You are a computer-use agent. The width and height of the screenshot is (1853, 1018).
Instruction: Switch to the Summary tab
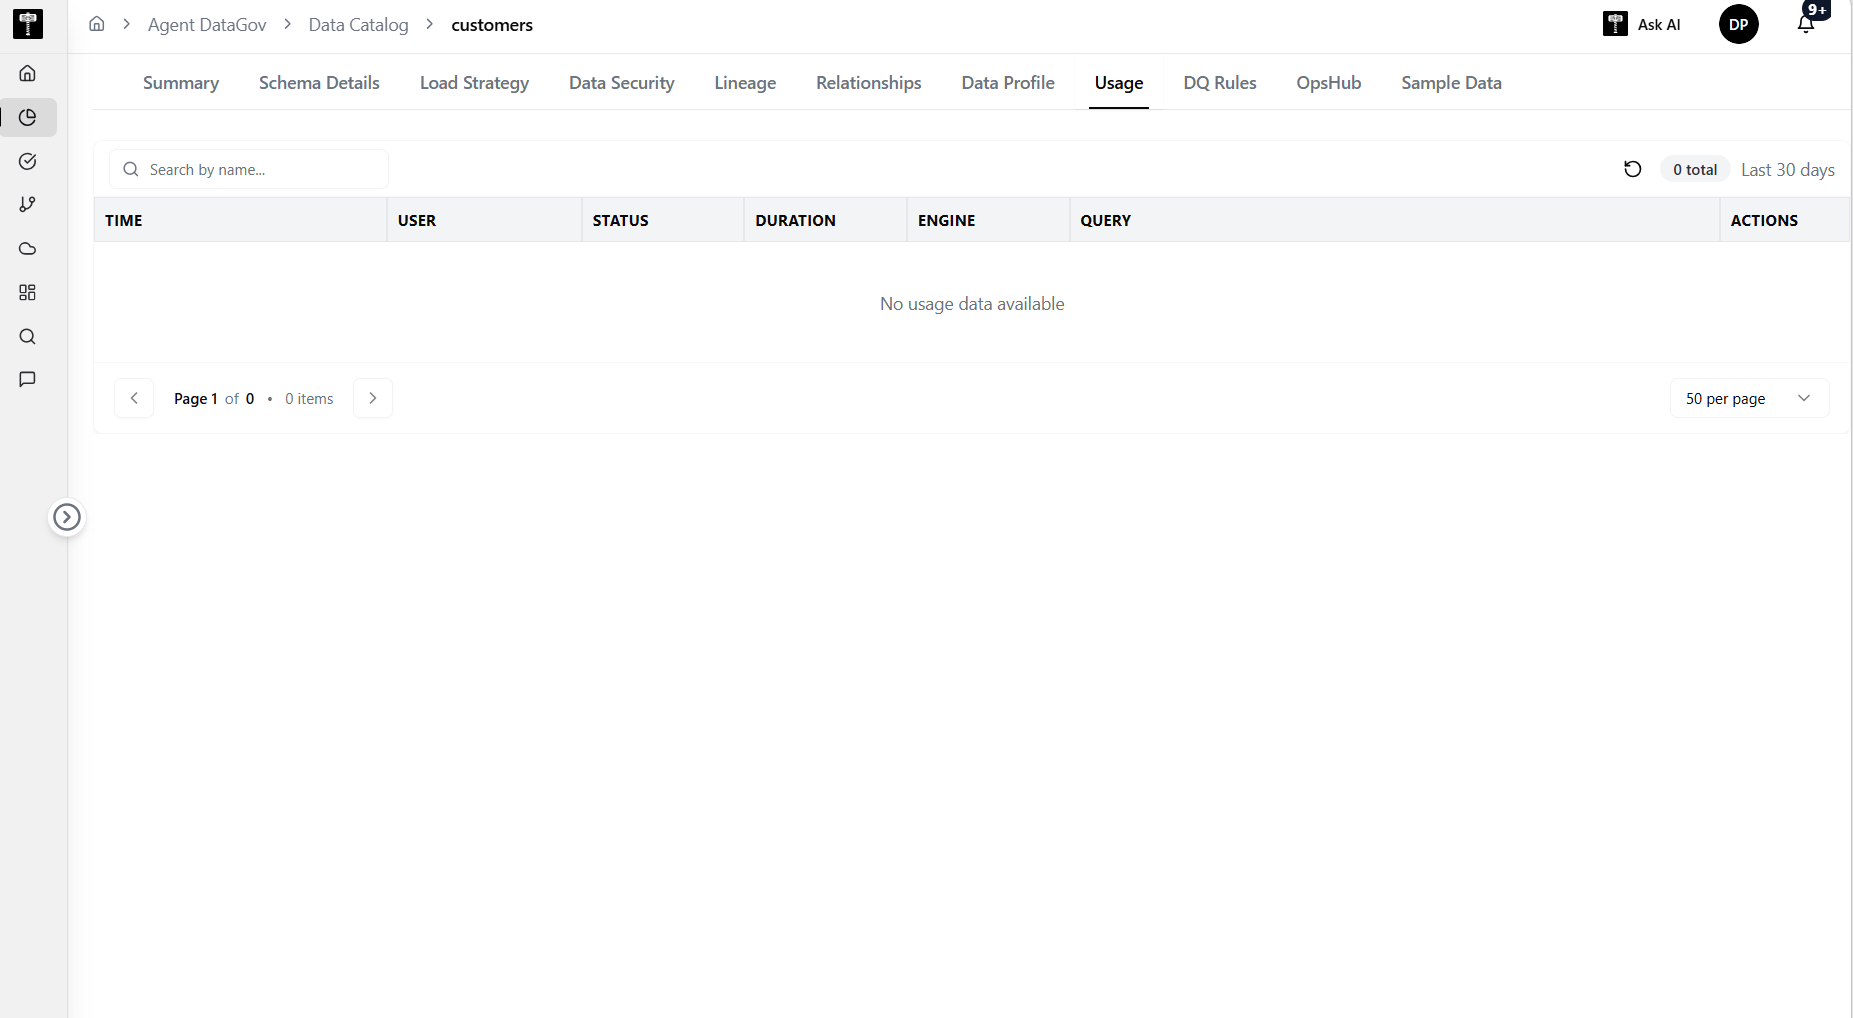181,83
